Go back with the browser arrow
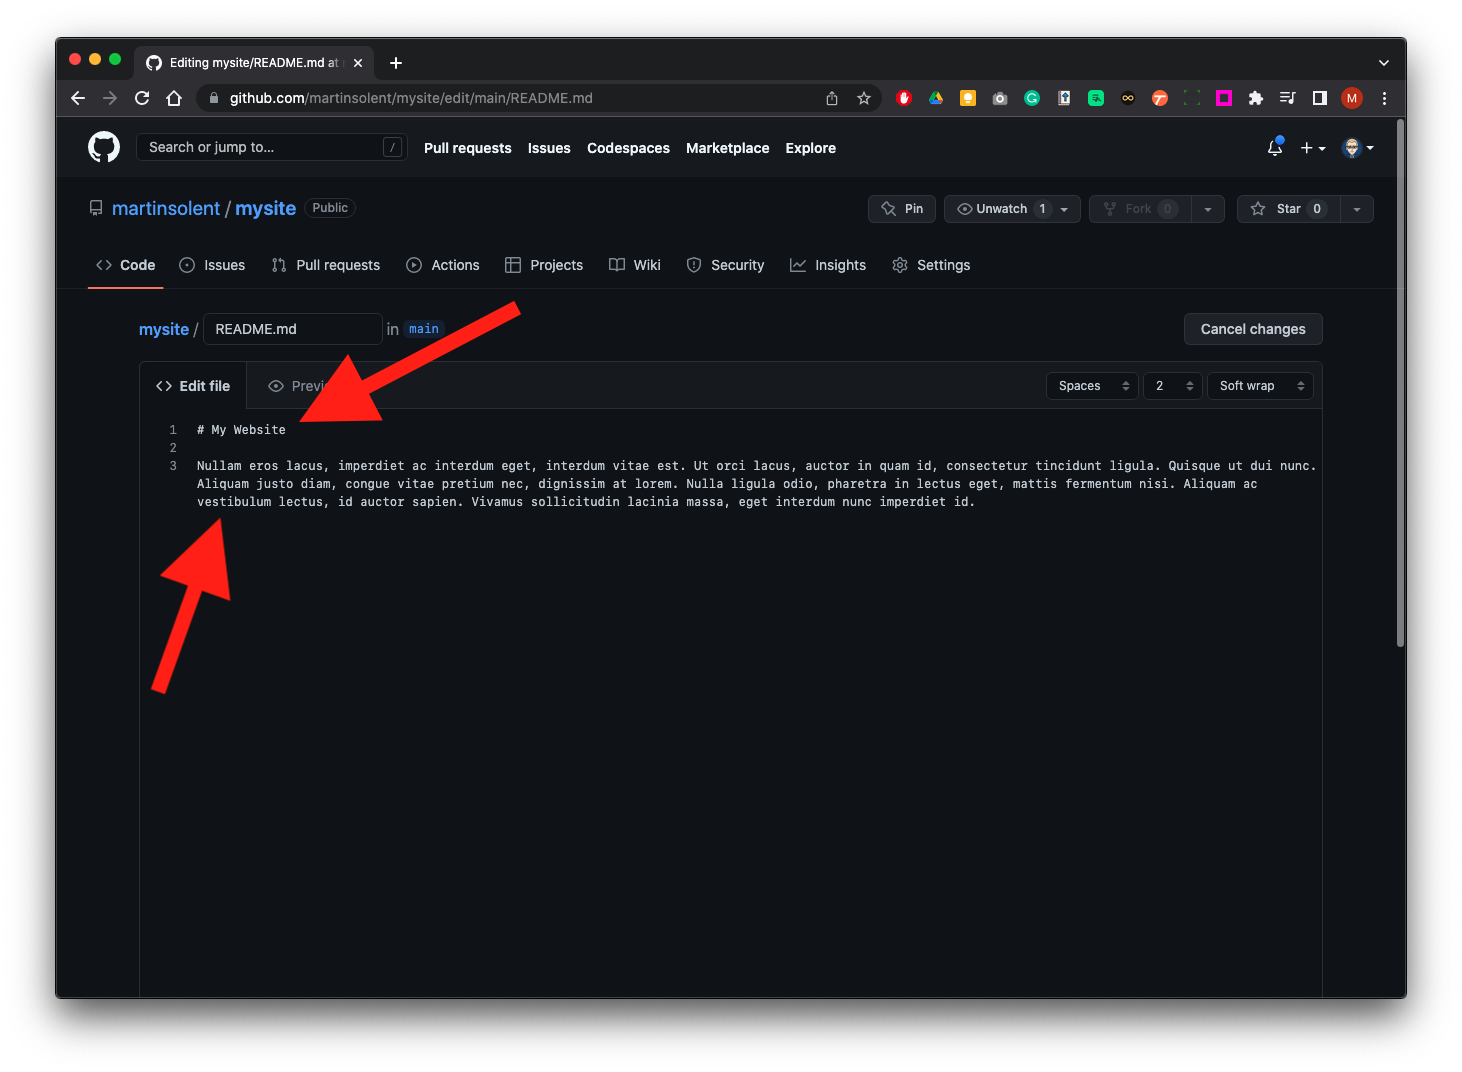 coord(78,98)
